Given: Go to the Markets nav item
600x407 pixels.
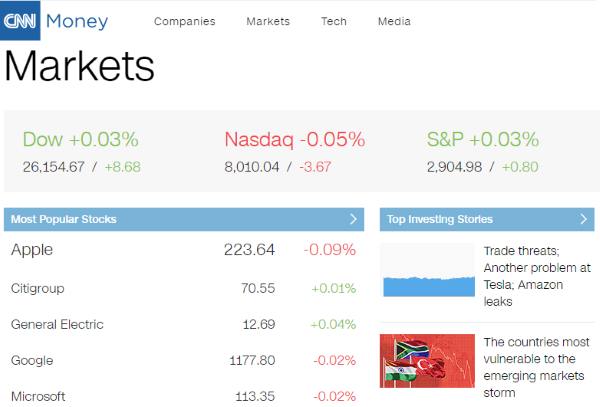Looking at the screenshot, I should [x=268, y=22].
